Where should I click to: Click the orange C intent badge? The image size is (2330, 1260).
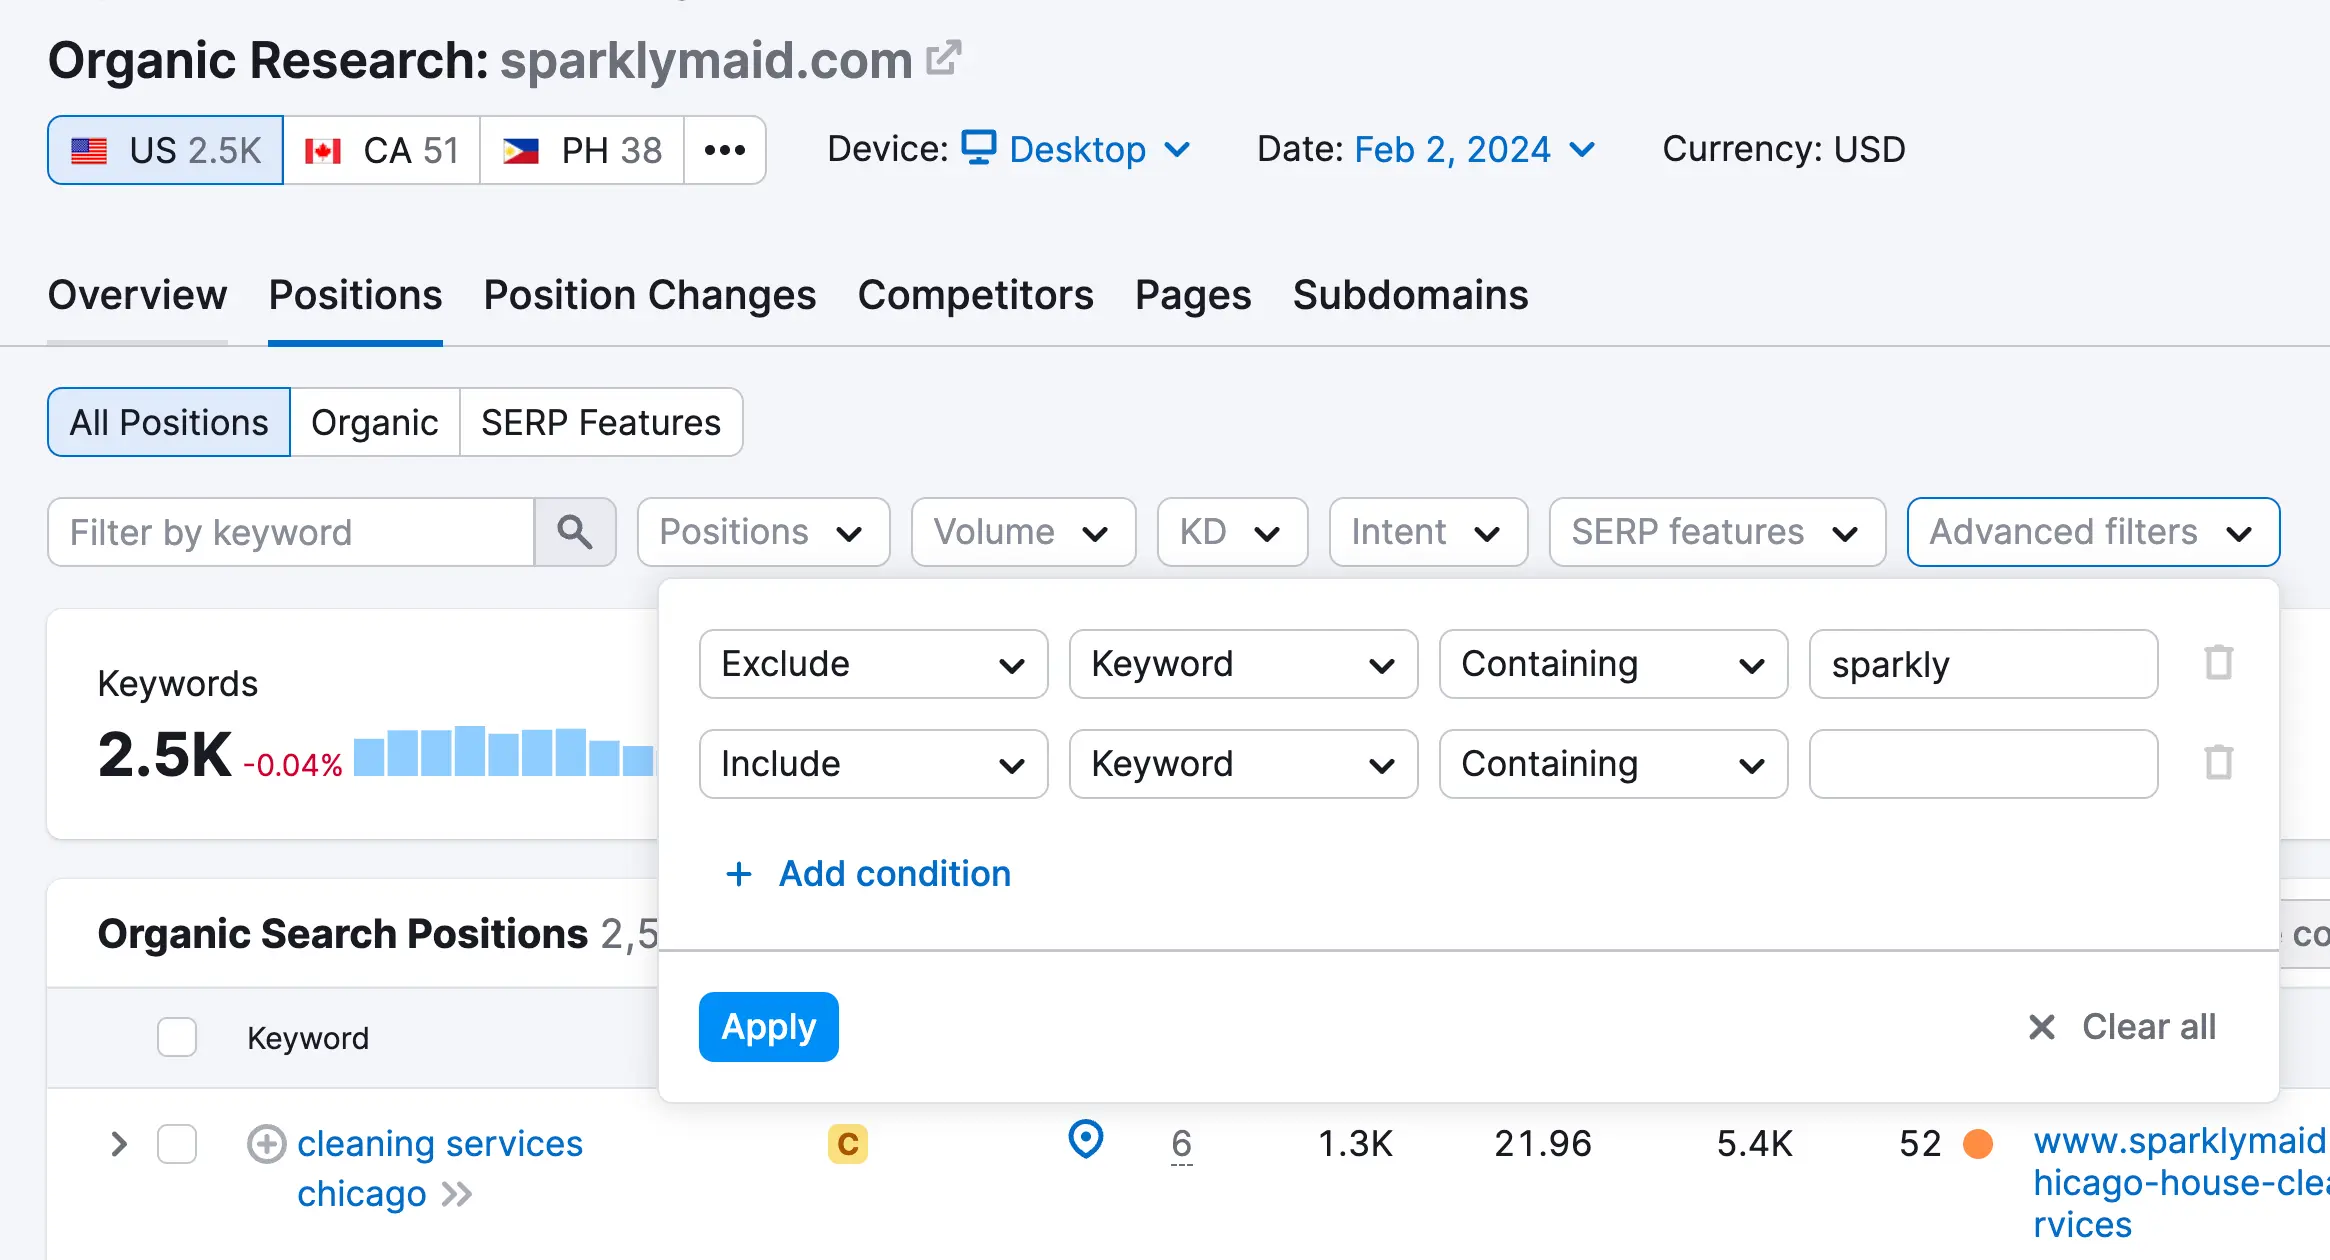tap(847, 1144)
